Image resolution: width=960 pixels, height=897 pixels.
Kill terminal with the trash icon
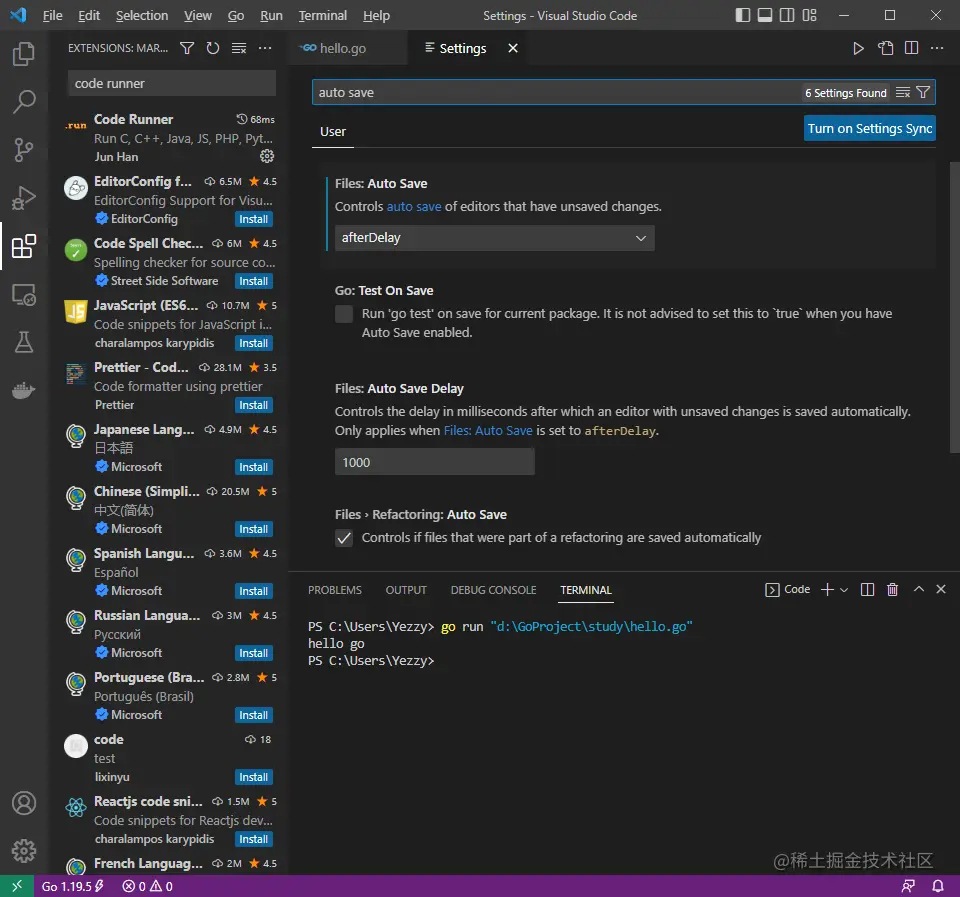[x=893, y=589]
